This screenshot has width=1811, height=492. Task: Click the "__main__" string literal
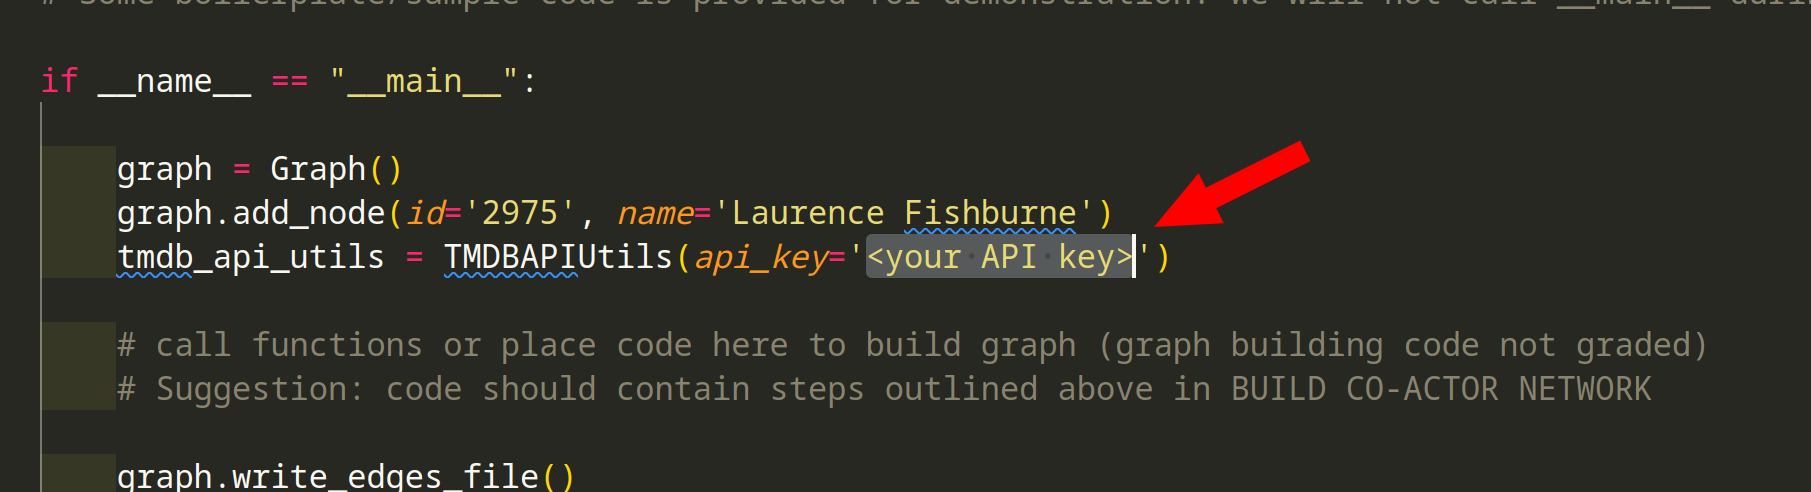tap(424, 81)
